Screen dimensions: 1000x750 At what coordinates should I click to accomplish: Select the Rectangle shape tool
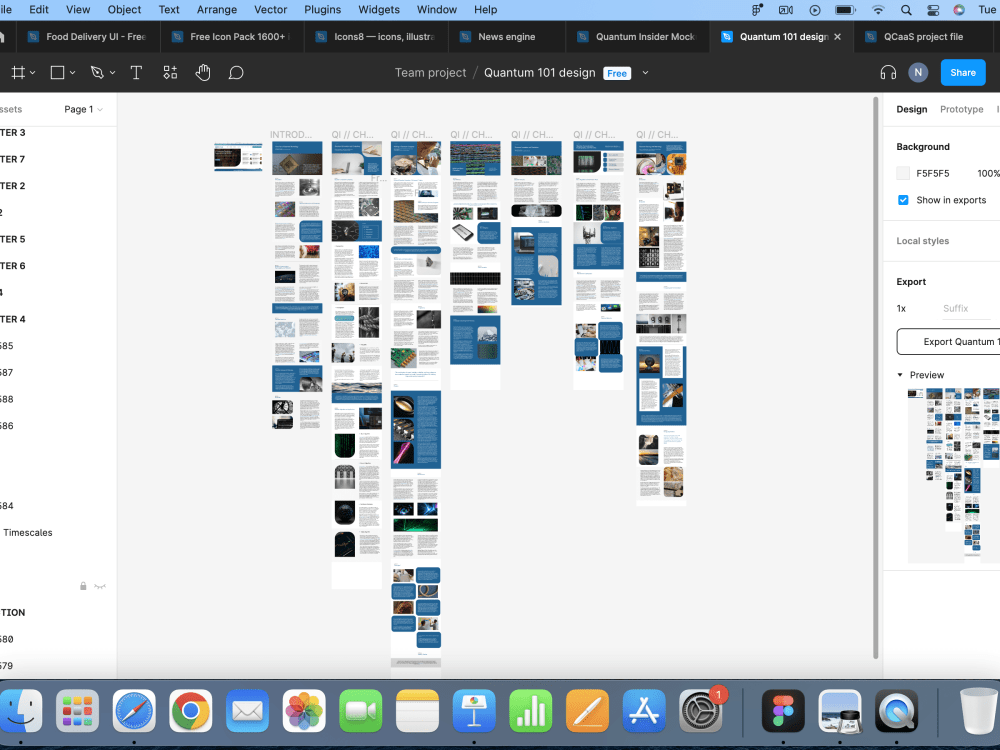pyautogui.click(x=57, y=73)
